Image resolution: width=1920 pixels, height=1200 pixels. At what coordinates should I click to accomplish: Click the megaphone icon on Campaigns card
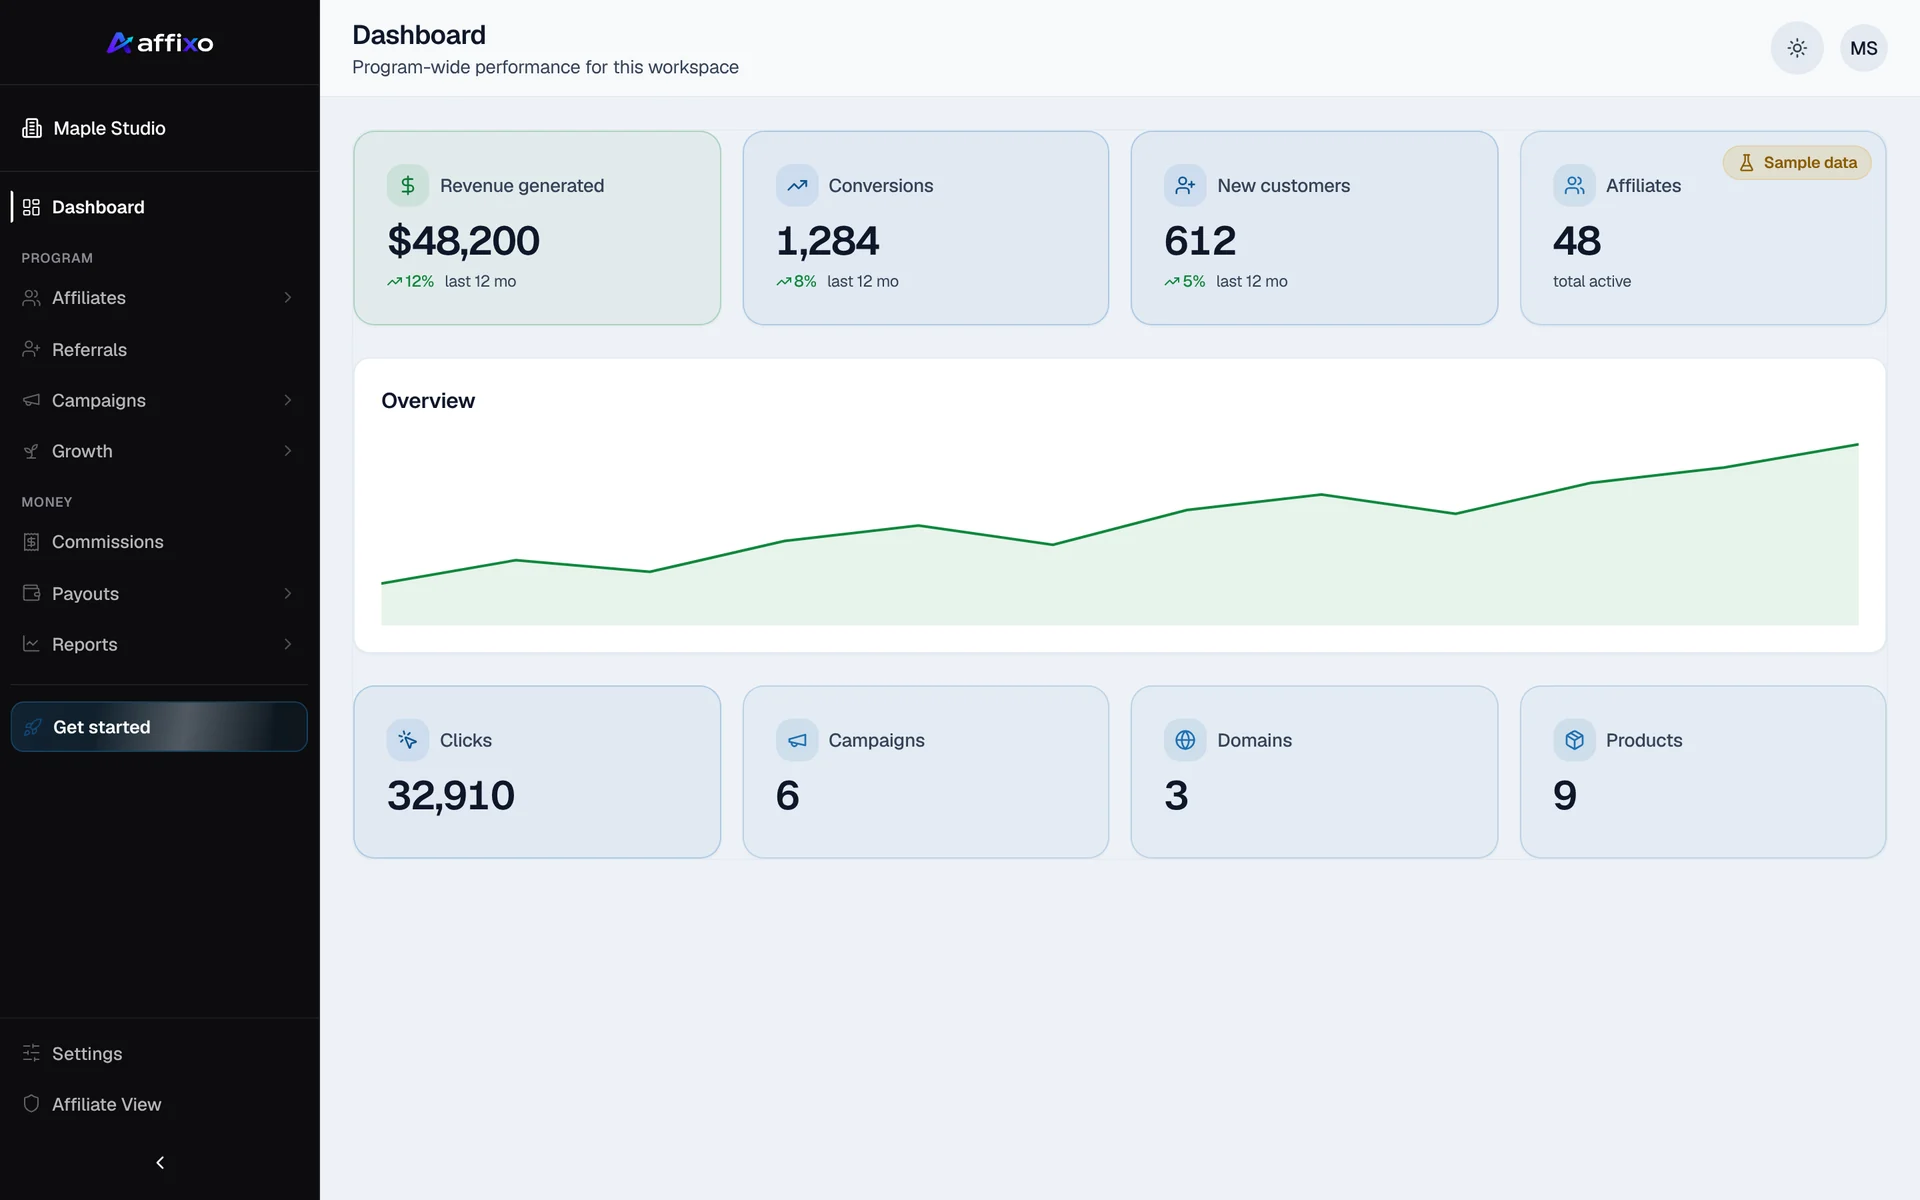click(797, 740)
